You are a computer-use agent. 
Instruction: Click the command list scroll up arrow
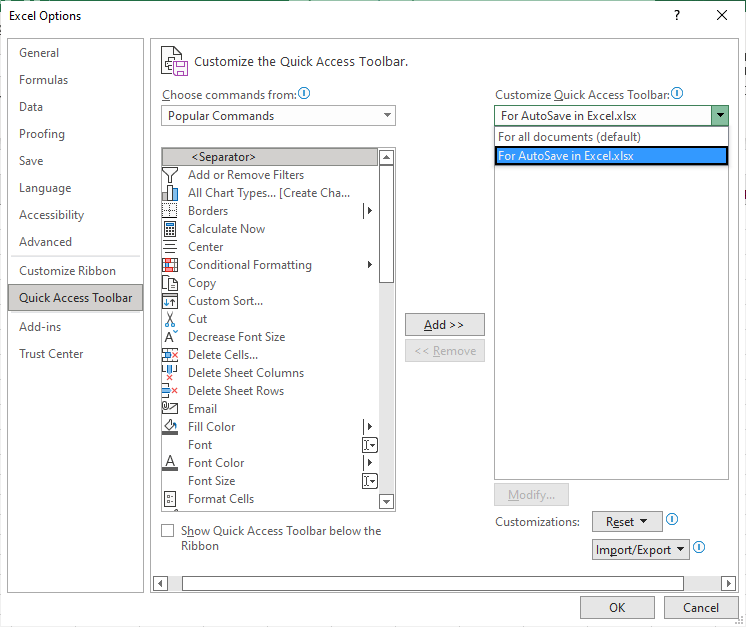coord(386,157)
